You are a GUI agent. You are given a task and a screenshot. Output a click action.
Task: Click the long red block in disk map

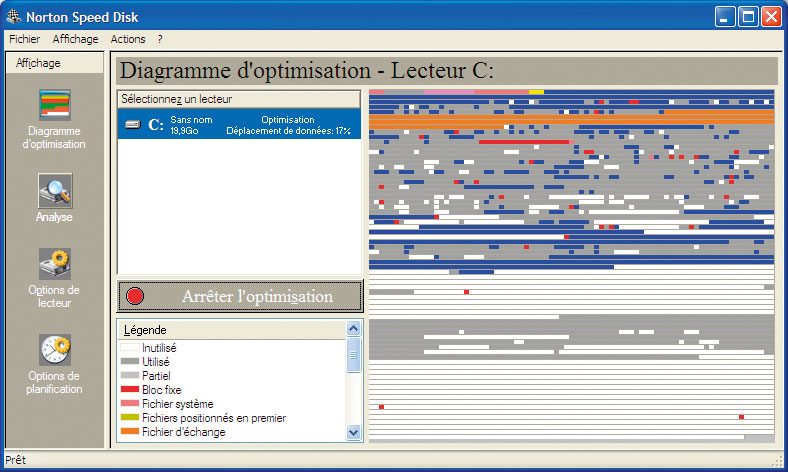point(524,142)
